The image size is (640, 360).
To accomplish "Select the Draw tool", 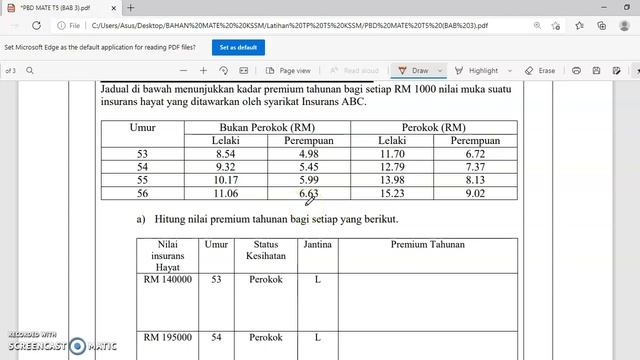I will tap(413, 71).
